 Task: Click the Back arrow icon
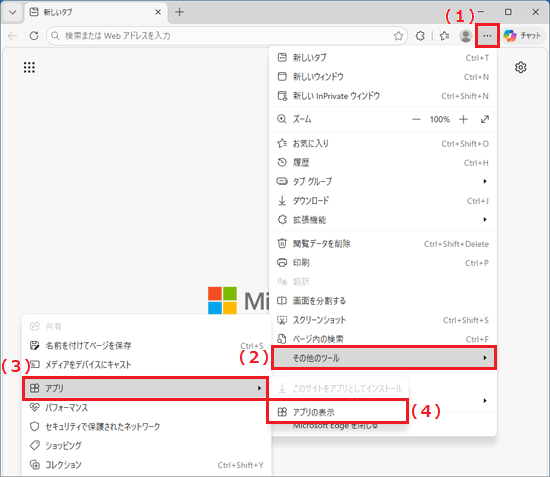tap(13, 36)
